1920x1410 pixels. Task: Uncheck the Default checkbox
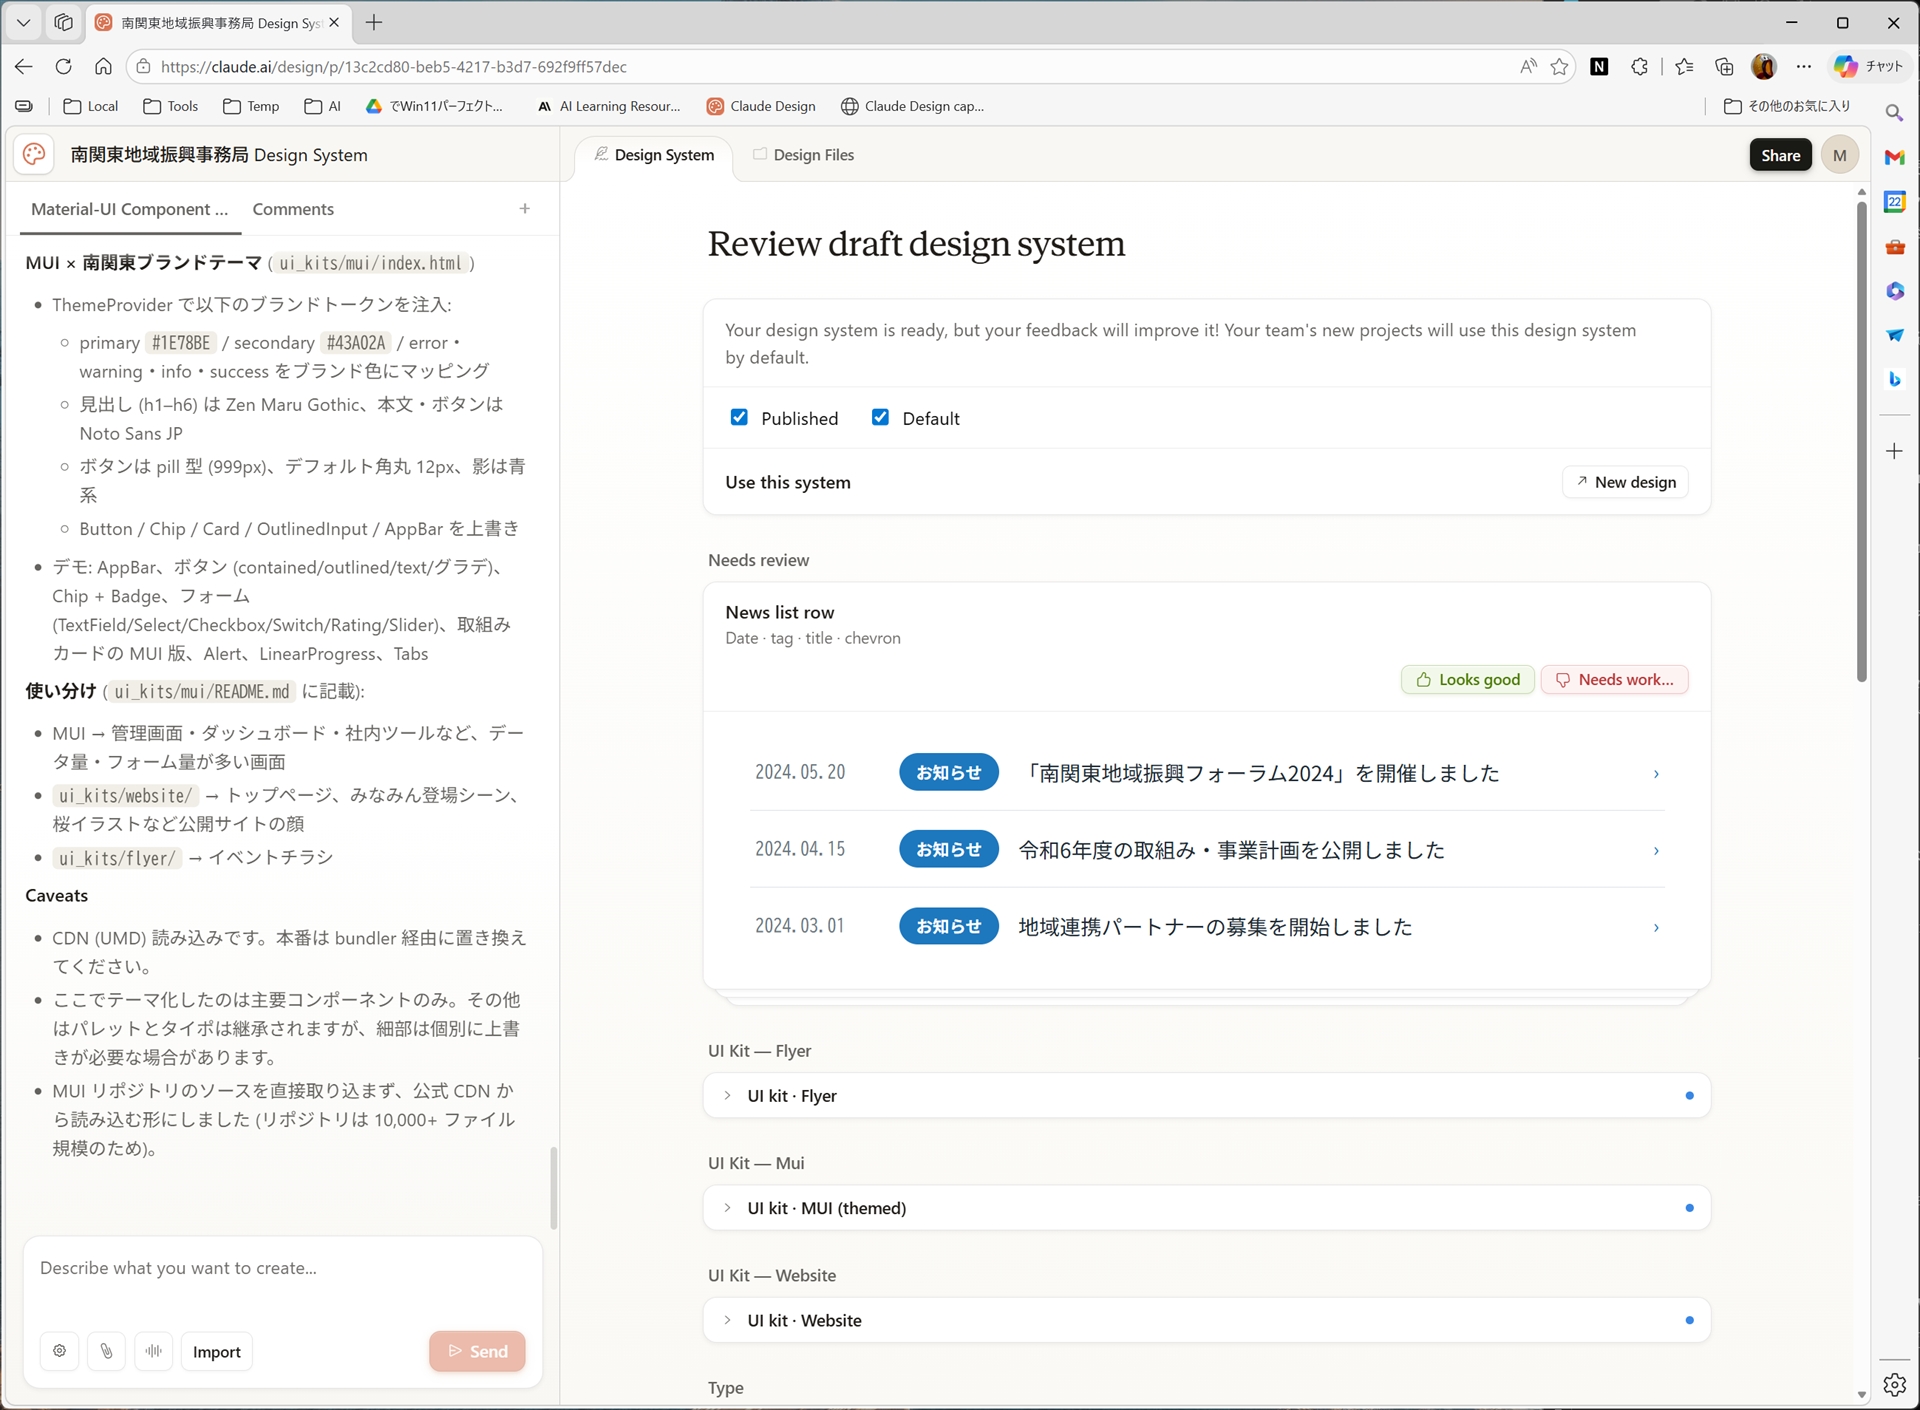881,417
